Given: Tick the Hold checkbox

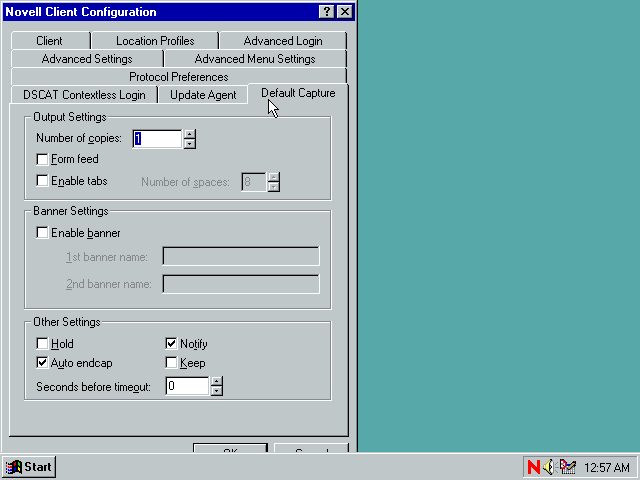Looking at the screenshot, I should pyautogui.click(x=42, y=344).
